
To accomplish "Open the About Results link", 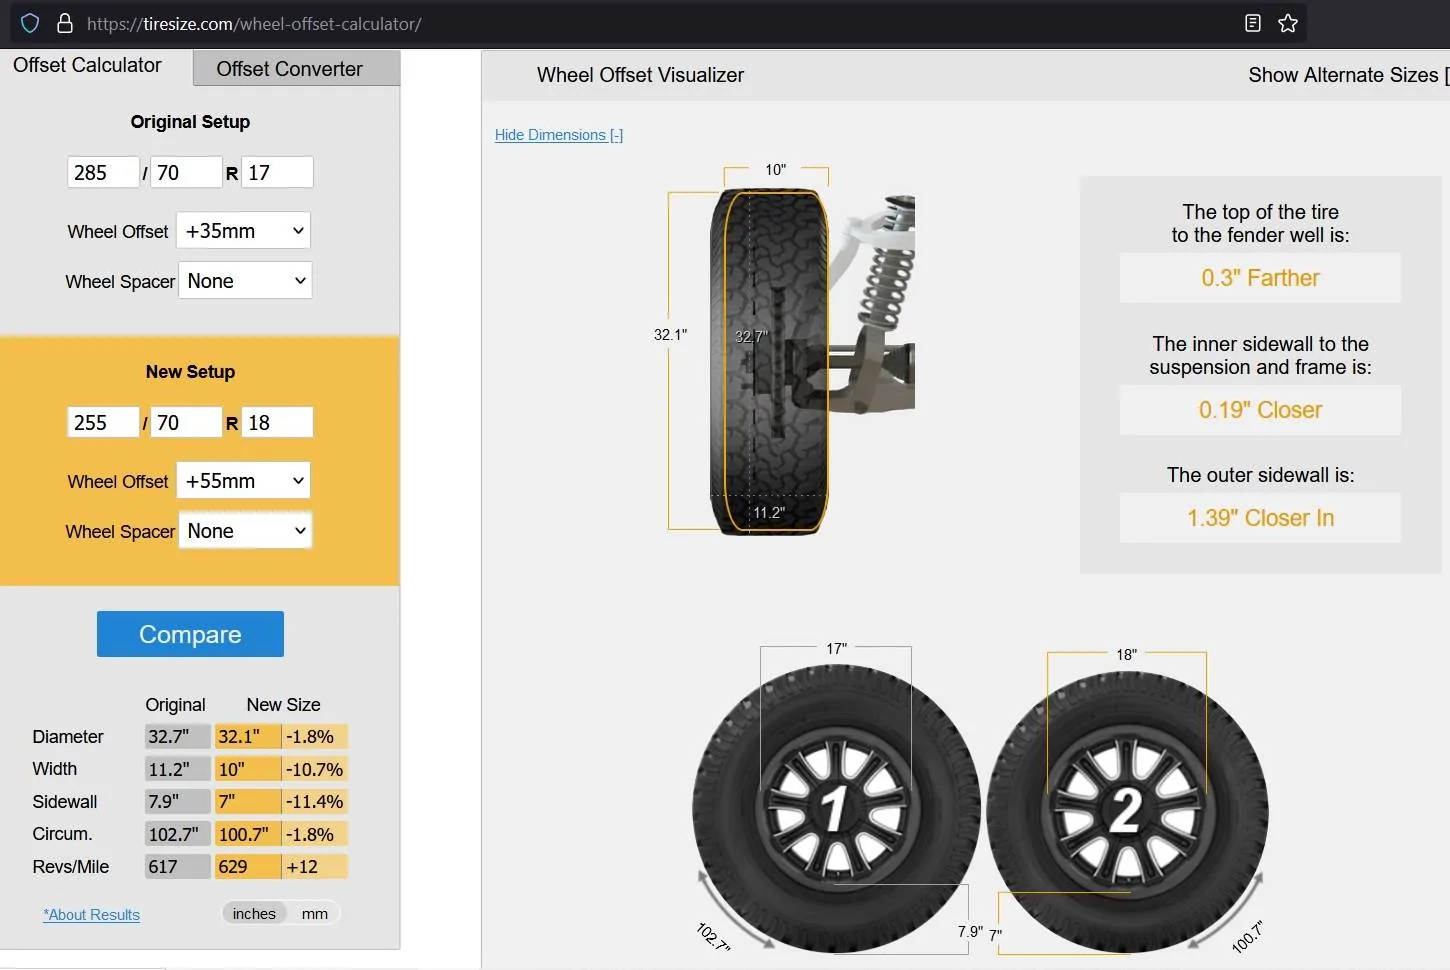I will click(91, 914).
